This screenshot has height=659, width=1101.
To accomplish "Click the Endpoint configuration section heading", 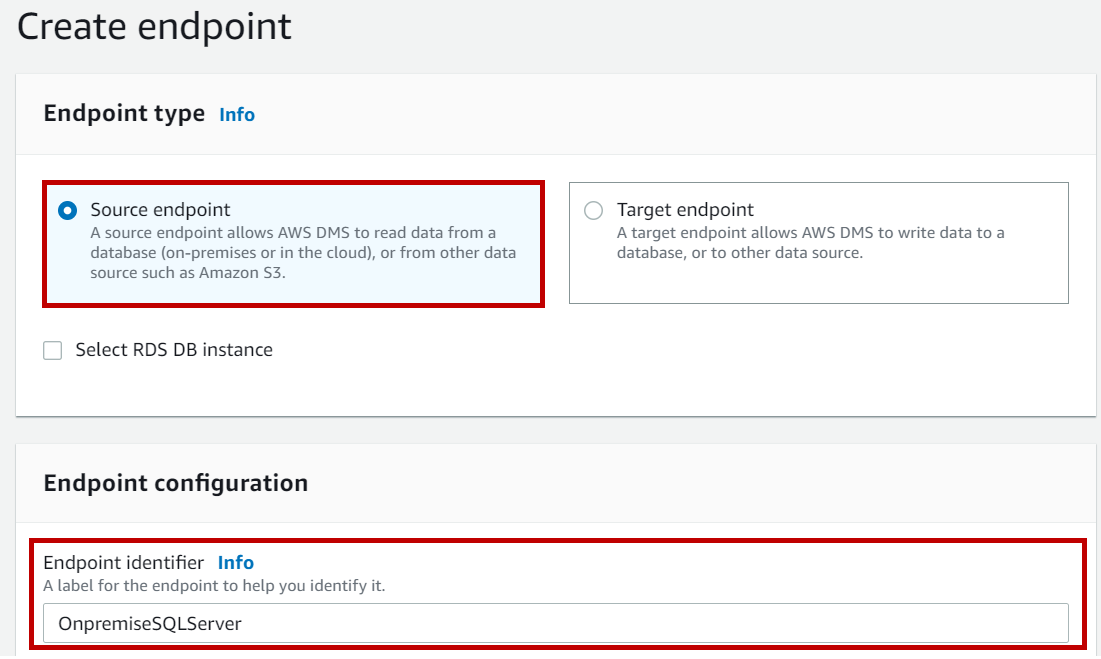I will 176,483.
